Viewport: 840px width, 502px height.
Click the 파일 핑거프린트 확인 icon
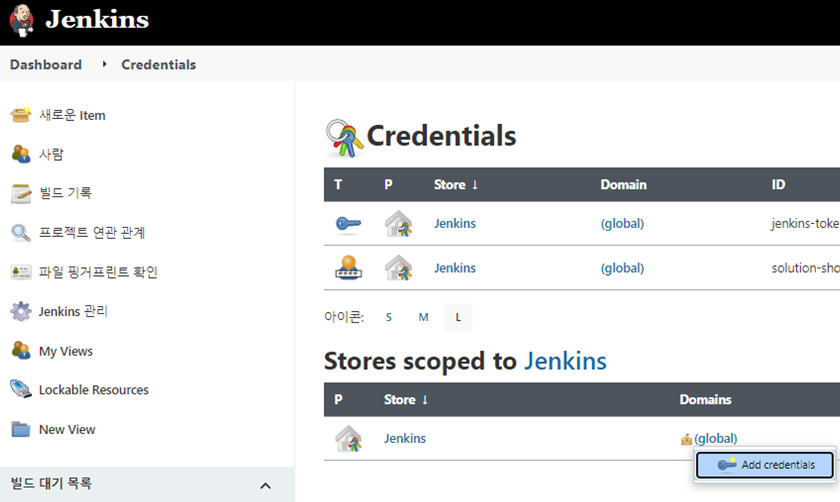coord(21,272)
